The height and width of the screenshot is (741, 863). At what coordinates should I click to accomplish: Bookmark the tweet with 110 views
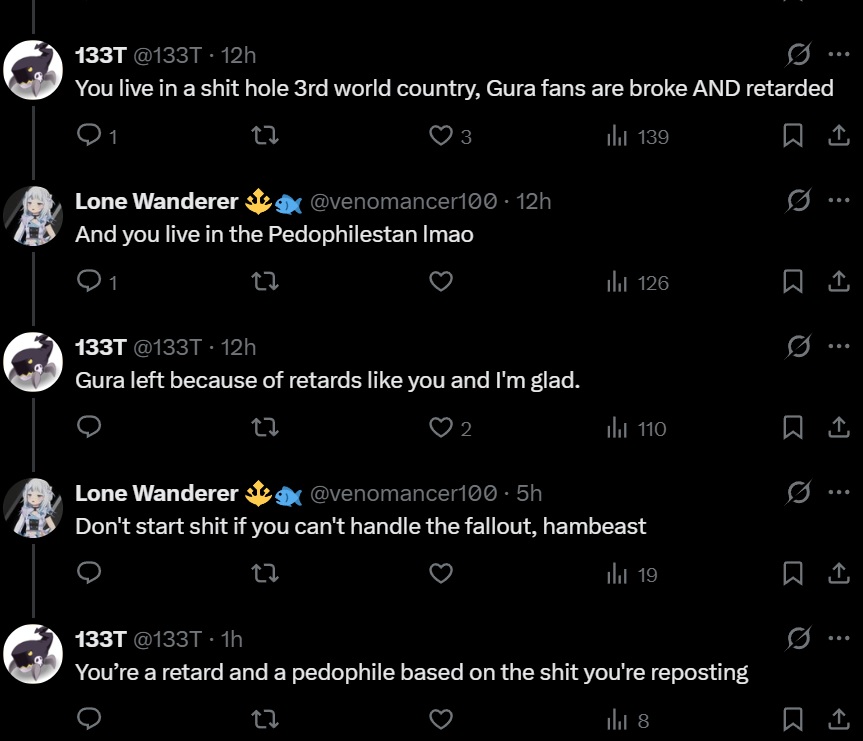coord(793,429)
